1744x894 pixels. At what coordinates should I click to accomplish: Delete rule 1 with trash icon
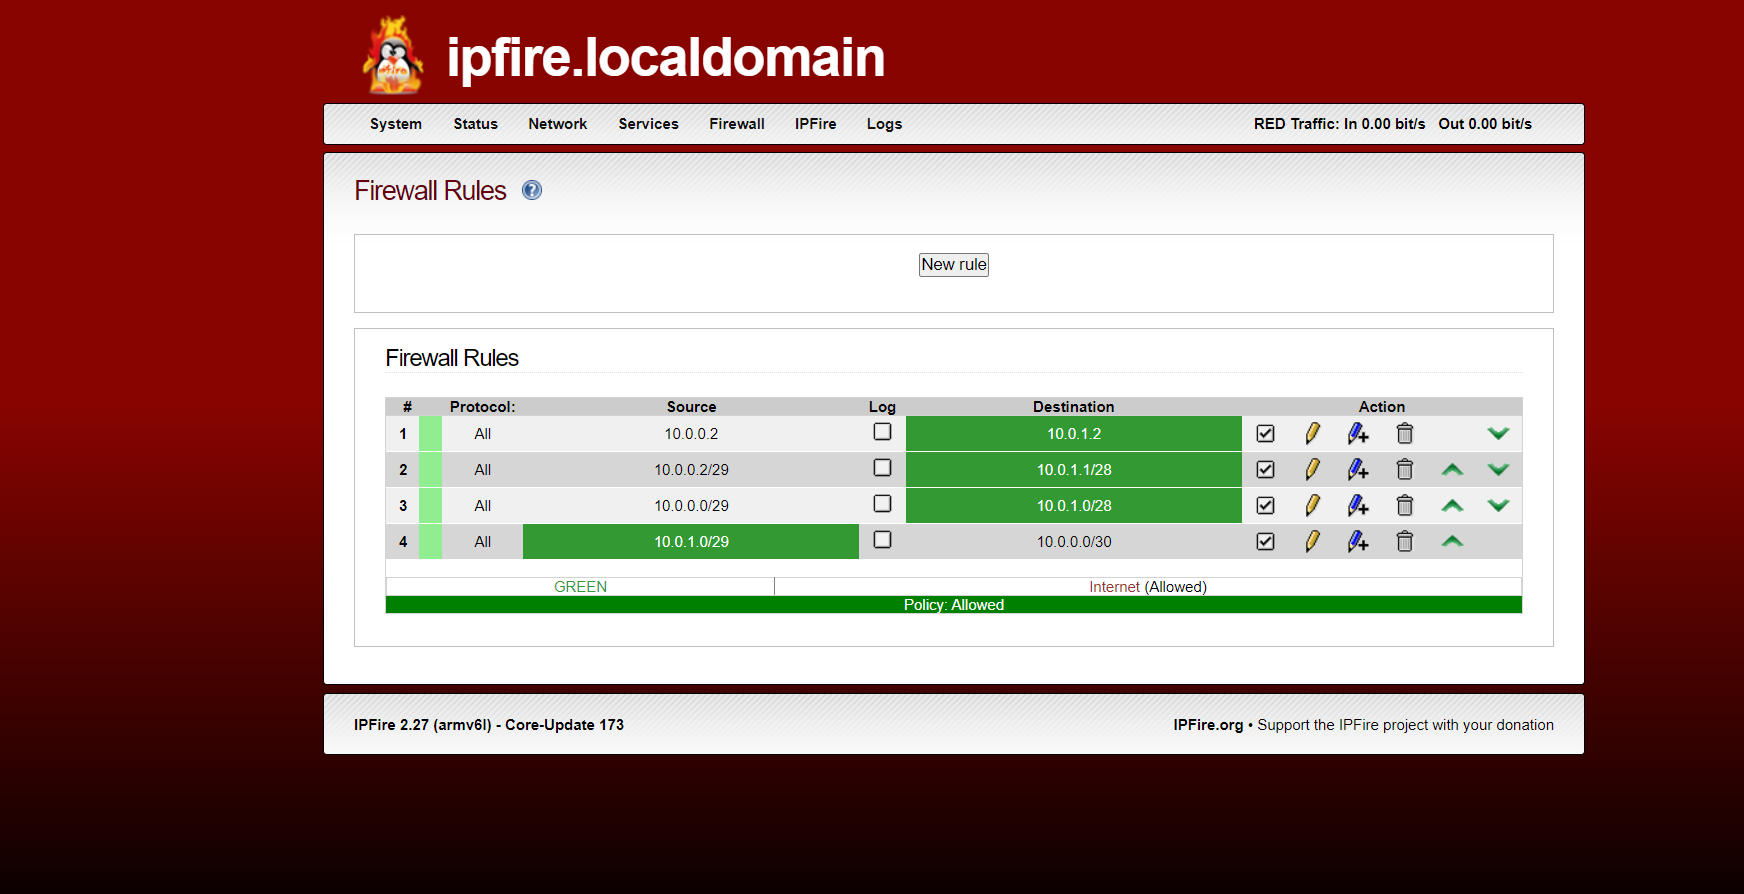click(x=1405, y=433)
